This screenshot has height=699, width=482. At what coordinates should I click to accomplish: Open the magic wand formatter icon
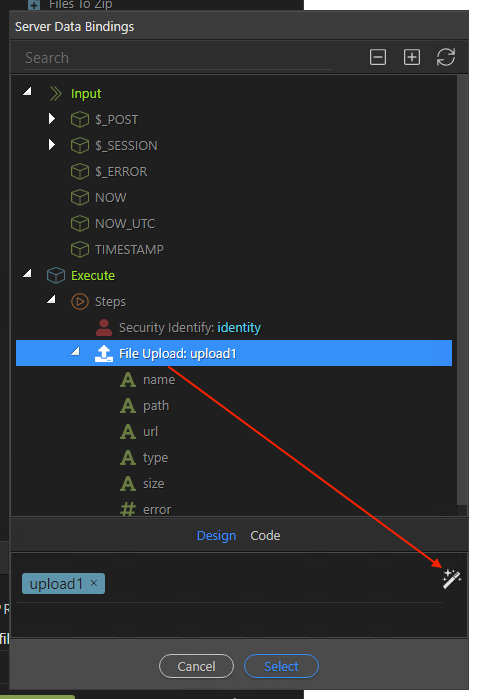(451, 579)
